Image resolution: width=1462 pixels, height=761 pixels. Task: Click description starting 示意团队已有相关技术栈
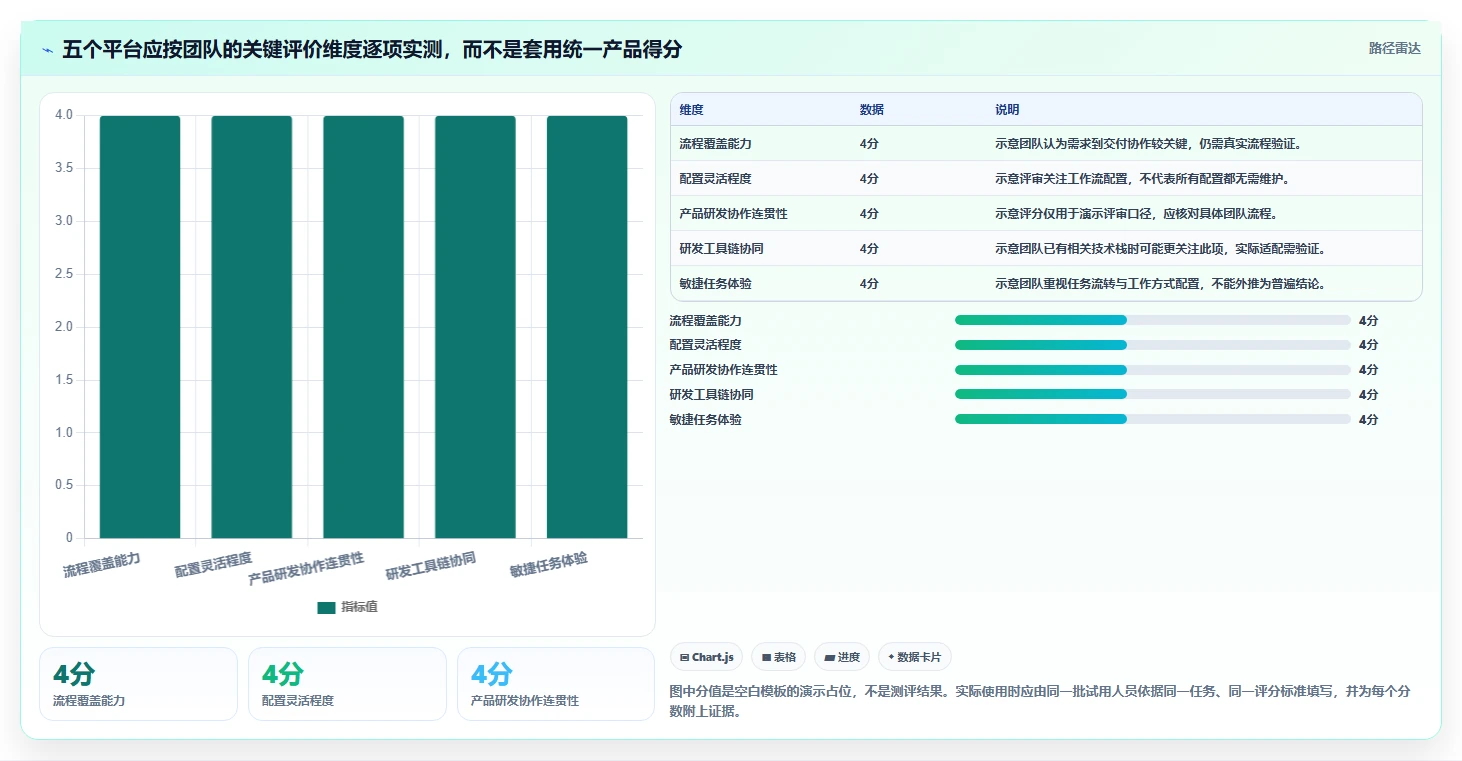coord(1160,249)
